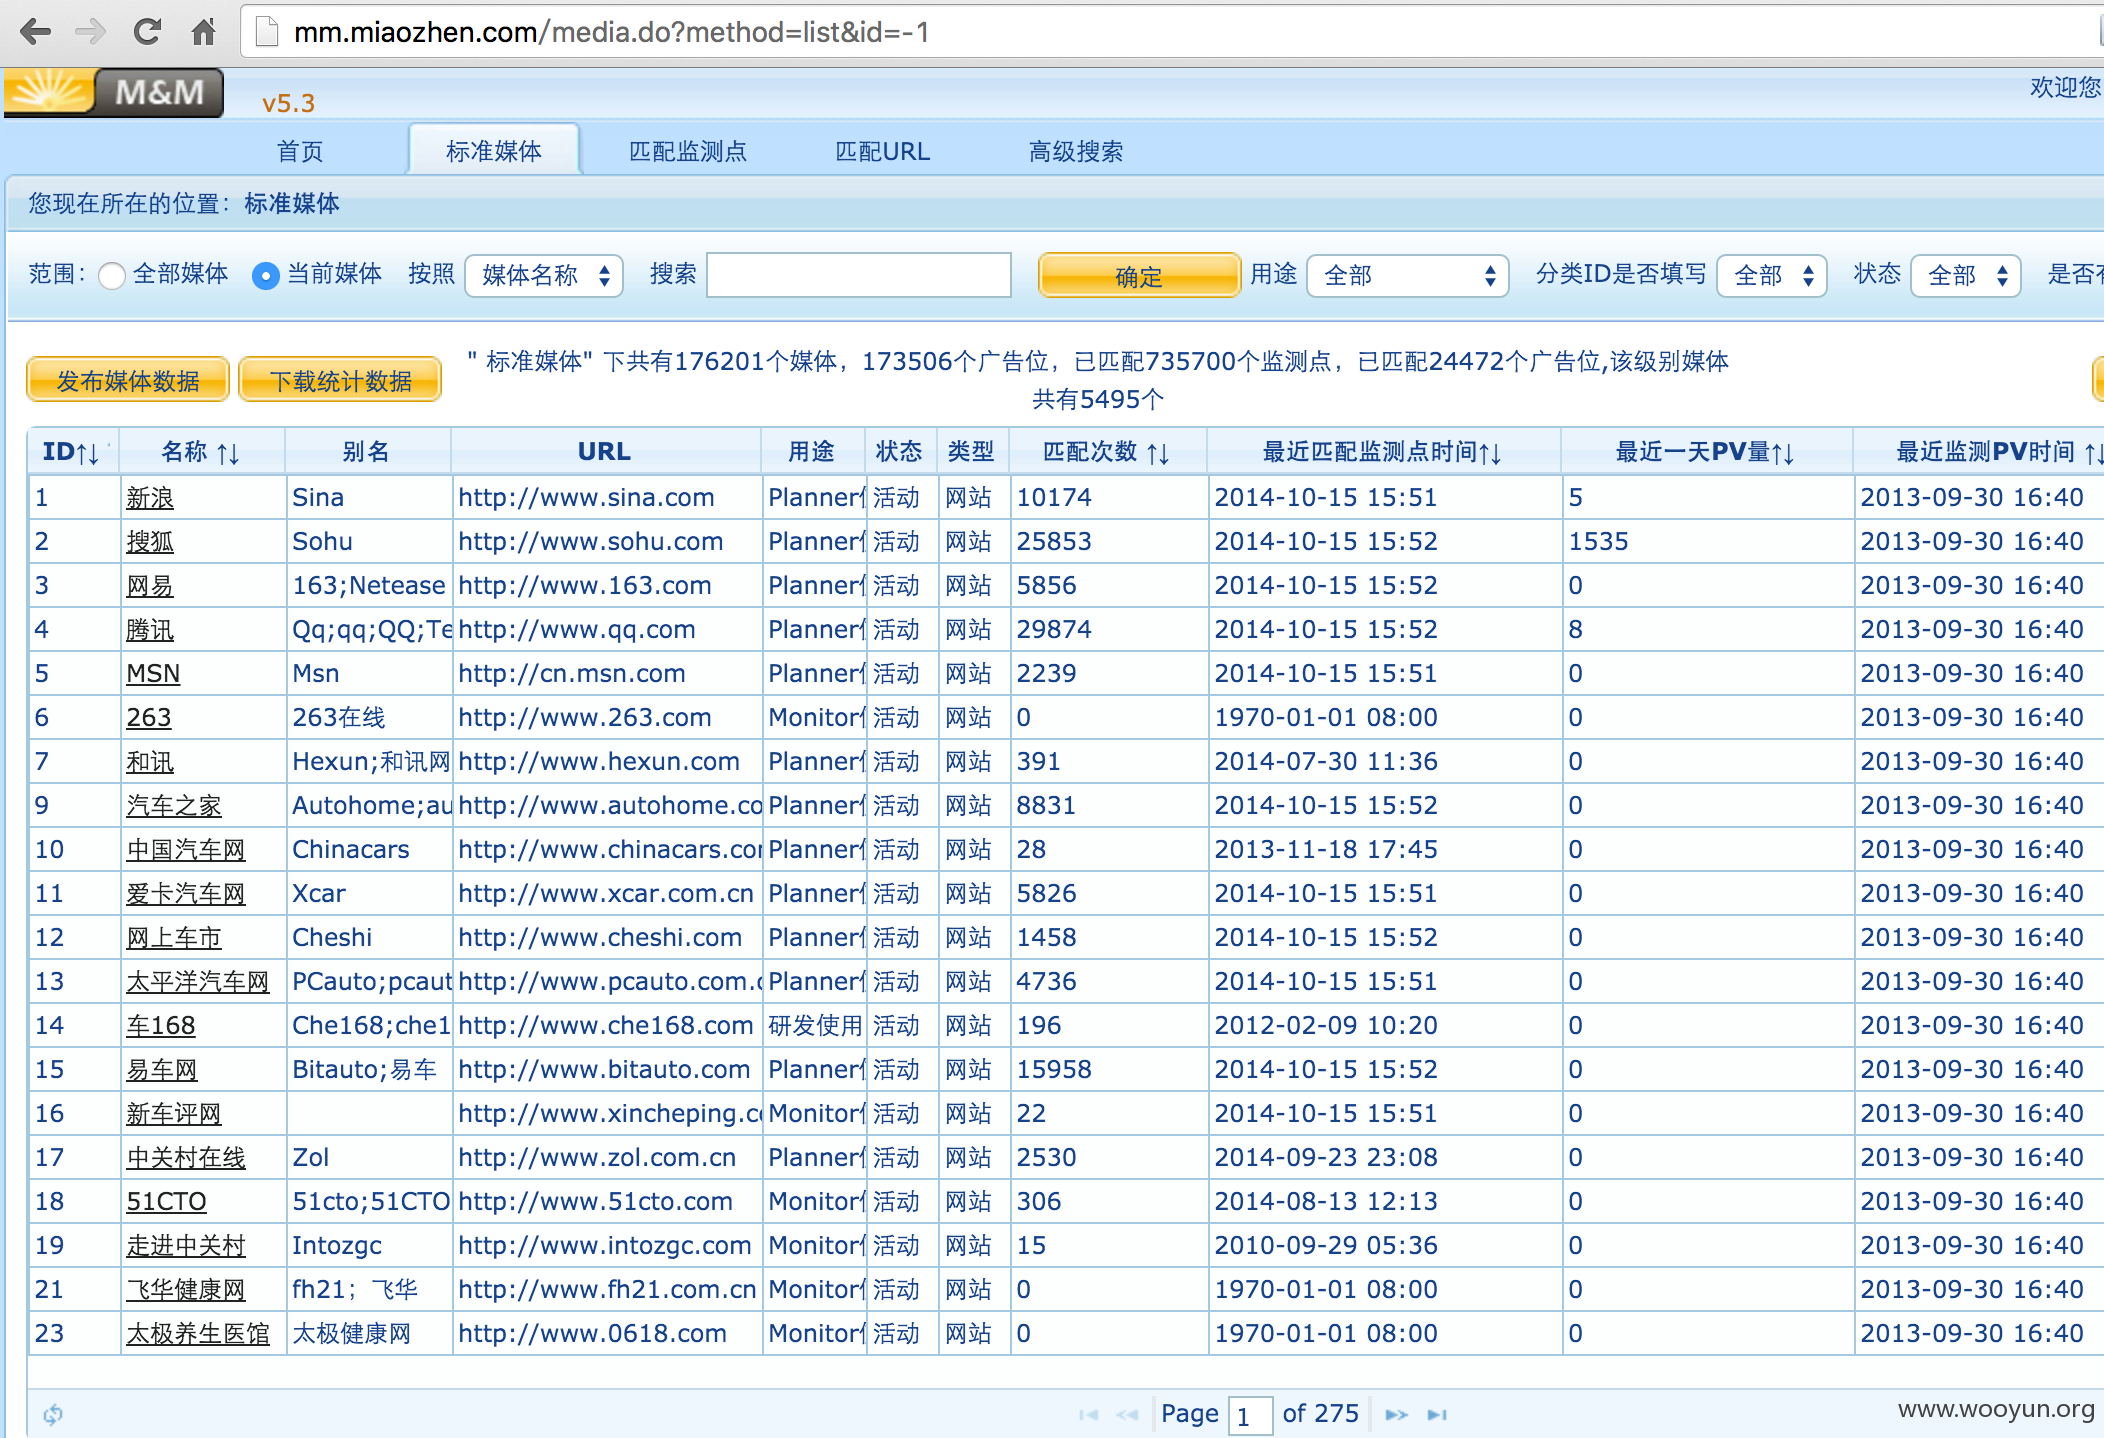The width and height of the screenshot is (2104, 1438).
Task: Click the 2010-09-29 05:36 timestamp cell
Action: click(x=1384, y=1245)
